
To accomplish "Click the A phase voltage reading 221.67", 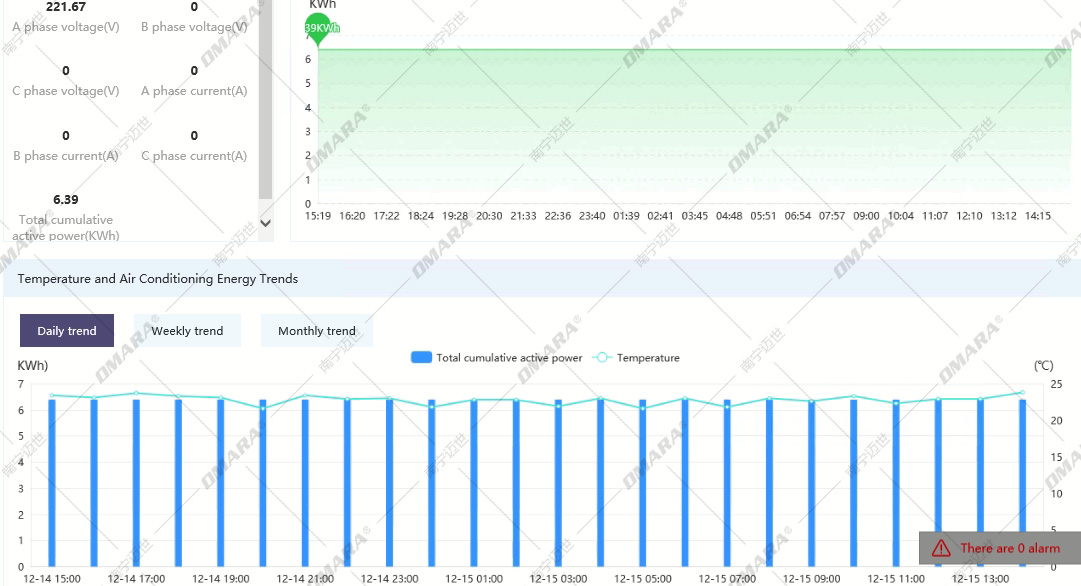I will tap(65, 7).
